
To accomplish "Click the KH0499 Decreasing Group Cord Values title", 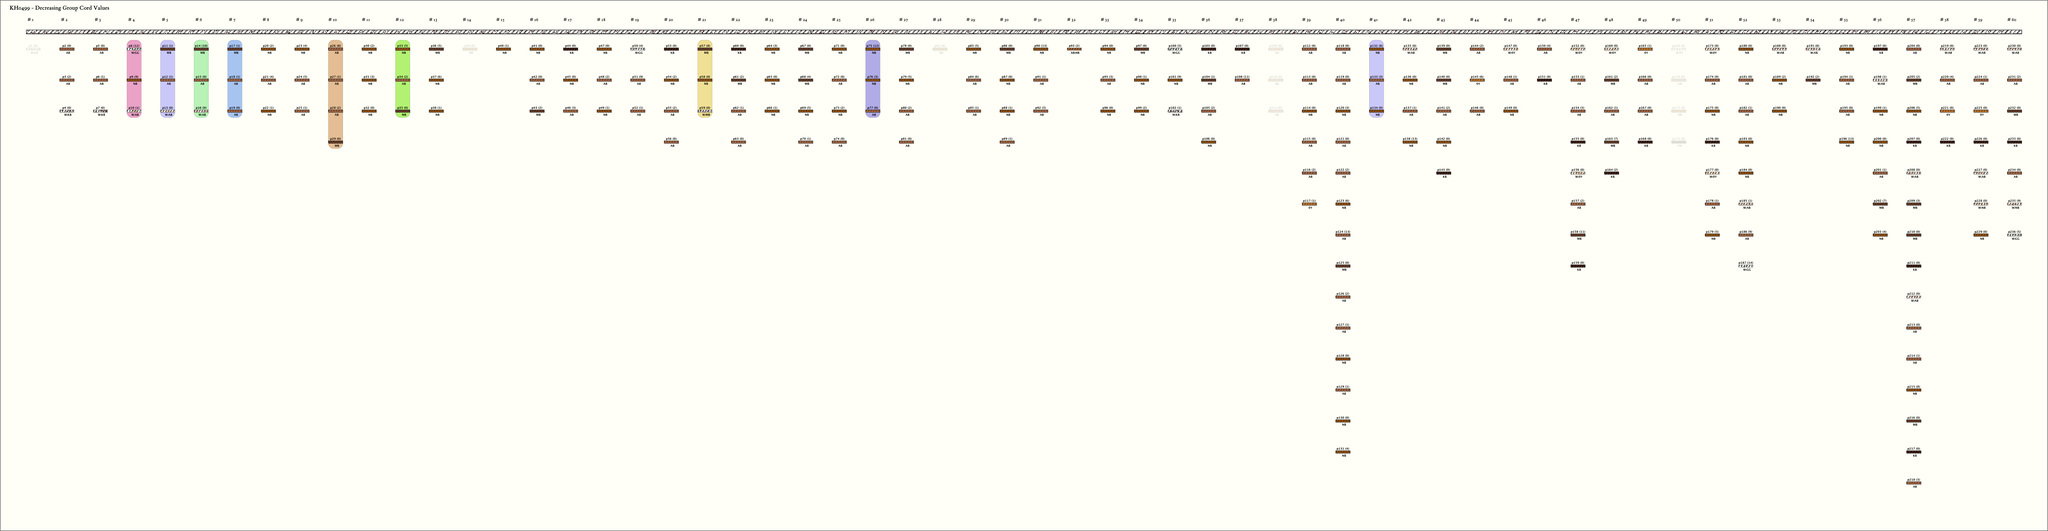I will coord(59,7).
